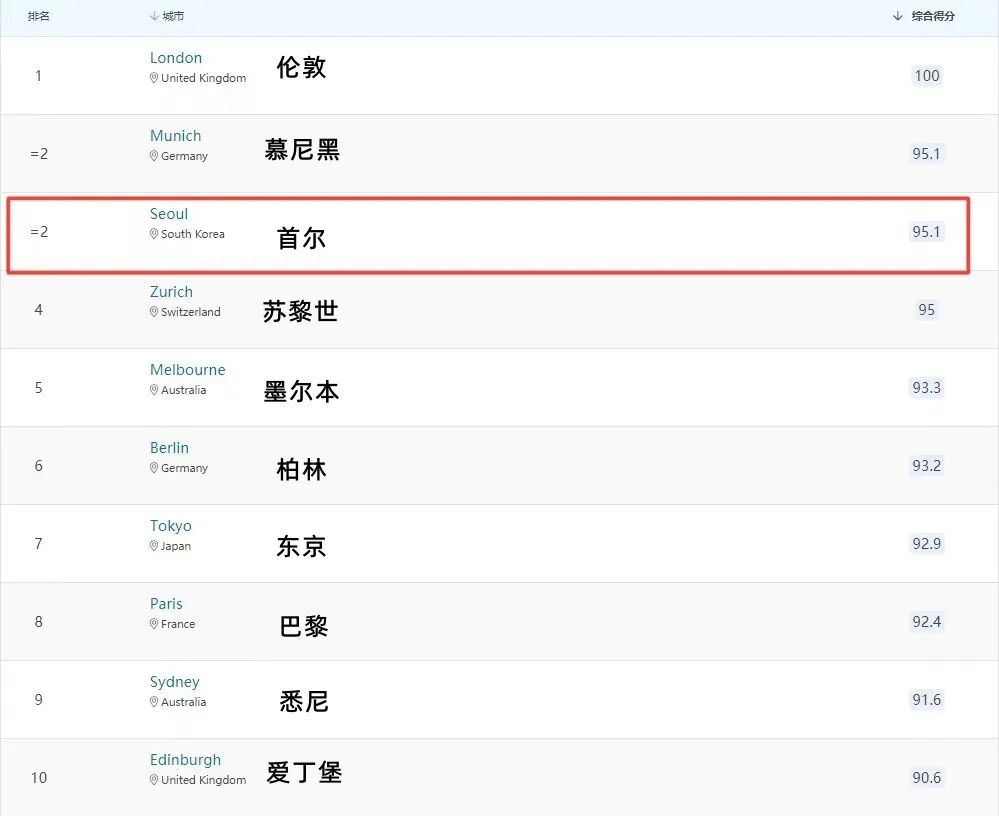
Task: Click the location pin icon beside South Korea
Action: (154, 234)
